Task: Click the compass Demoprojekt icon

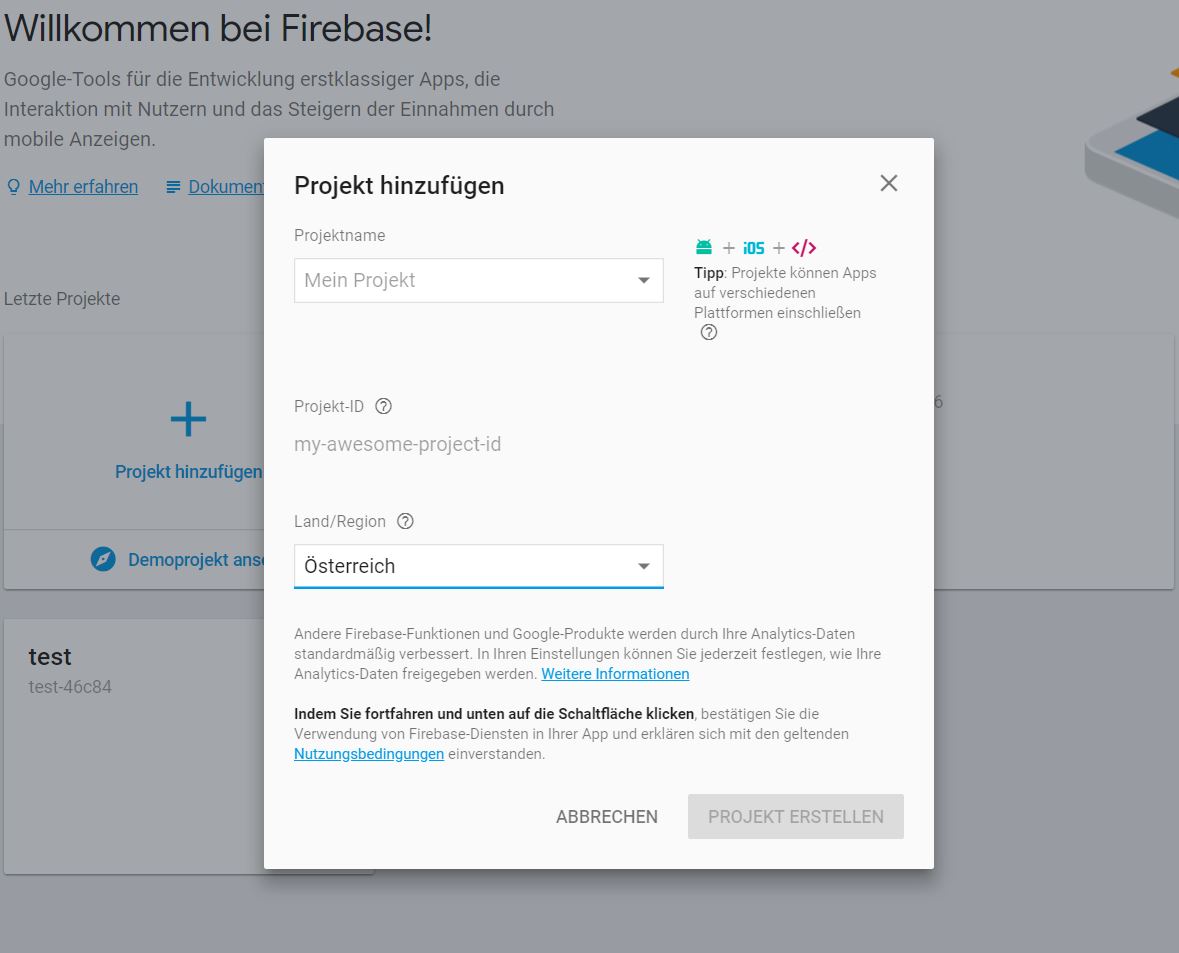Action: click(103, 559)
